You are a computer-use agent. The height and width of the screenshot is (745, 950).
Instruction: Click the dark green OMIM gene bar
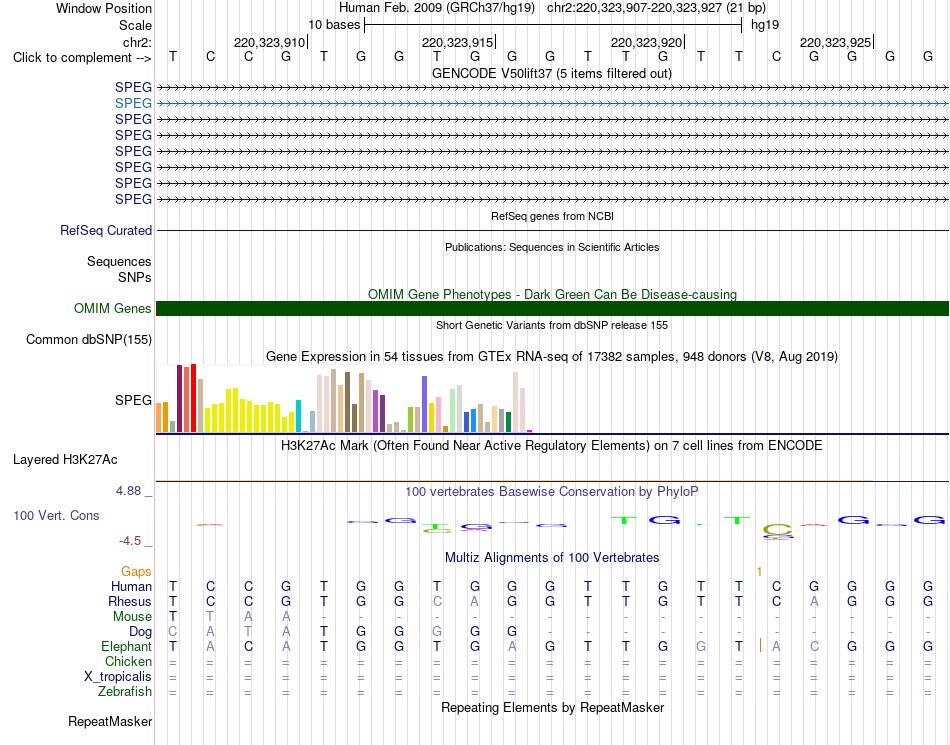point(552,308)
